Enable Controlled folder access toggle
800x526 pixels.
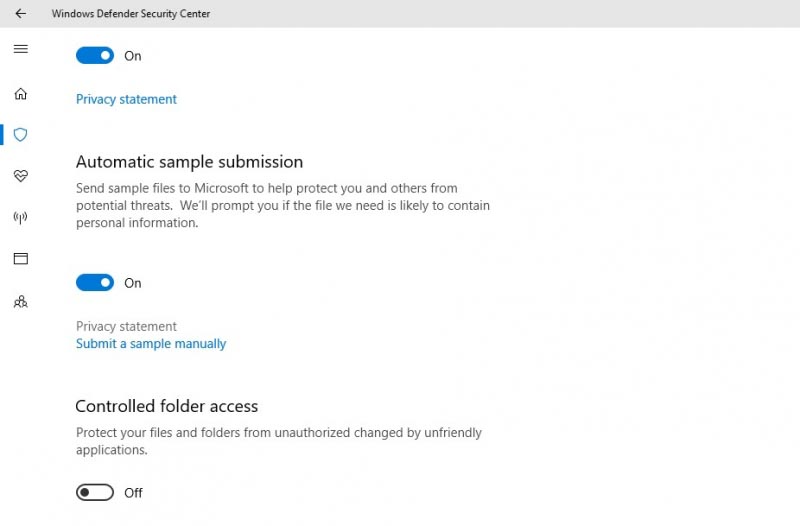[x=95, y=492]
